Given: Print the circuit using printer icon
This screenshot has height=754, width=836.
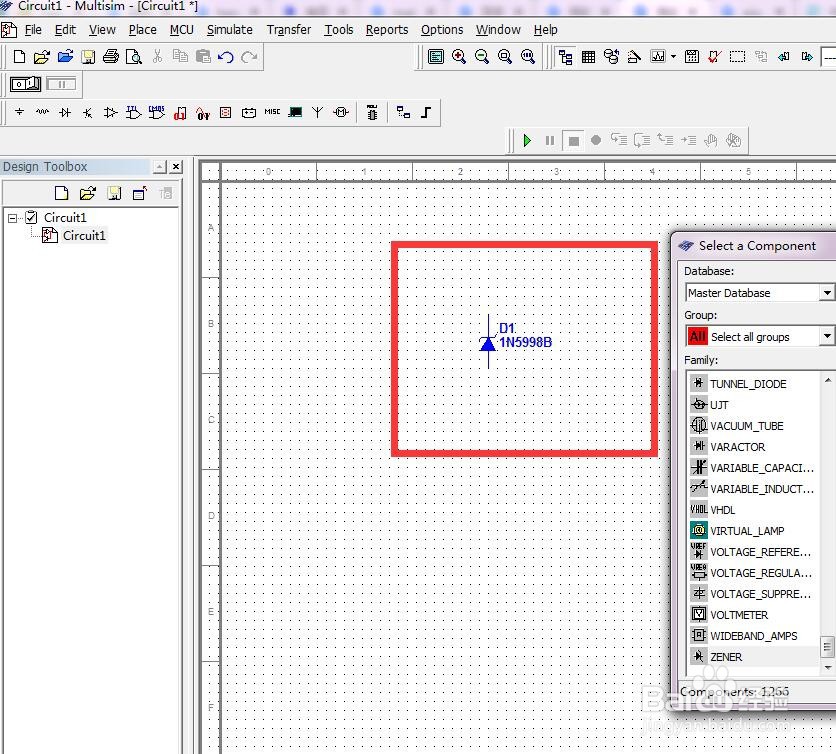Looking at the screenshot, I should (x=111, y=57).
